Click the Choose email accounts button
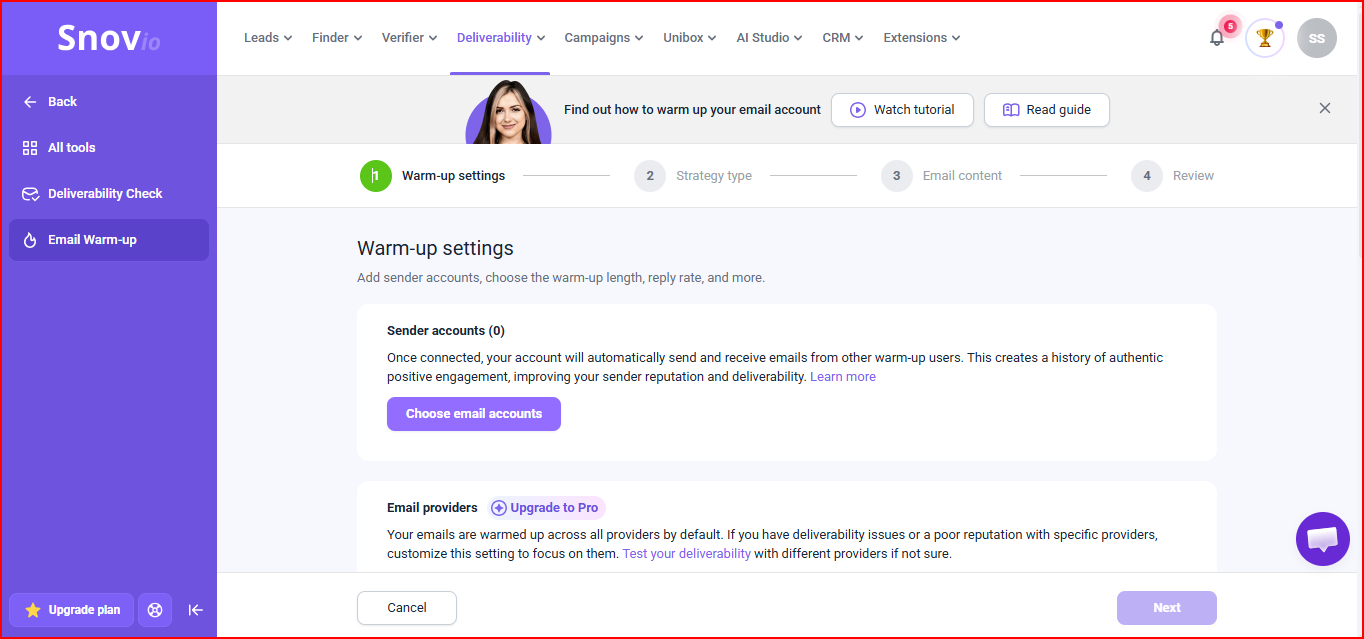Viewport: 1364px width, 639px height. [473, 413]
